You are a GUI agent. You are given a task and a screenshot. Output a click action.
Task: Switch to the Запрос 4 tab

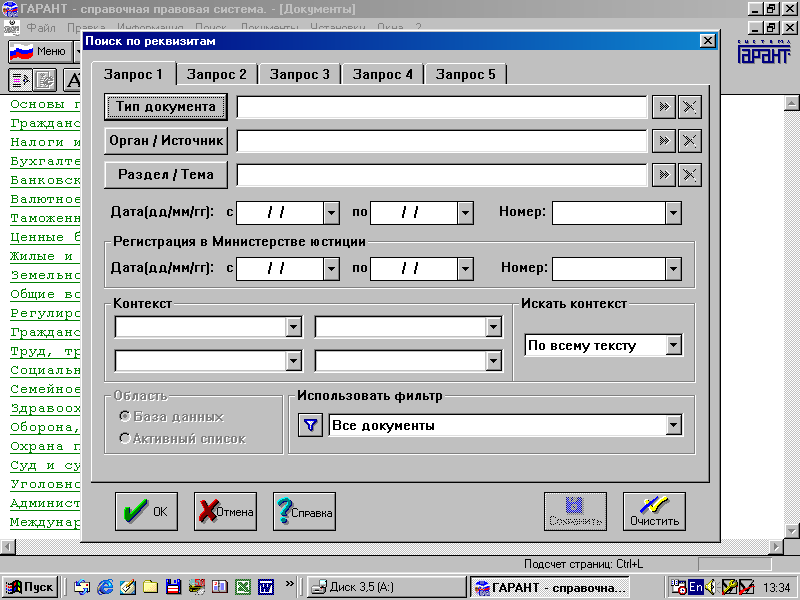tap(383, 74)
